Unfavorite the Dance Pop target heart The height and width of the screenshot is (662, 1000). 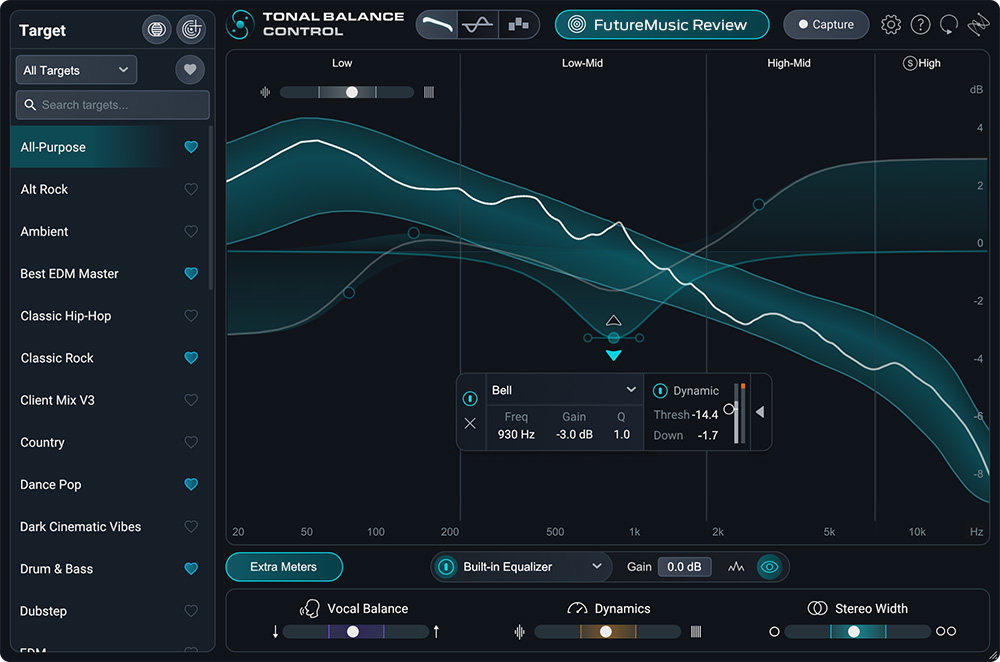[191, 484]
